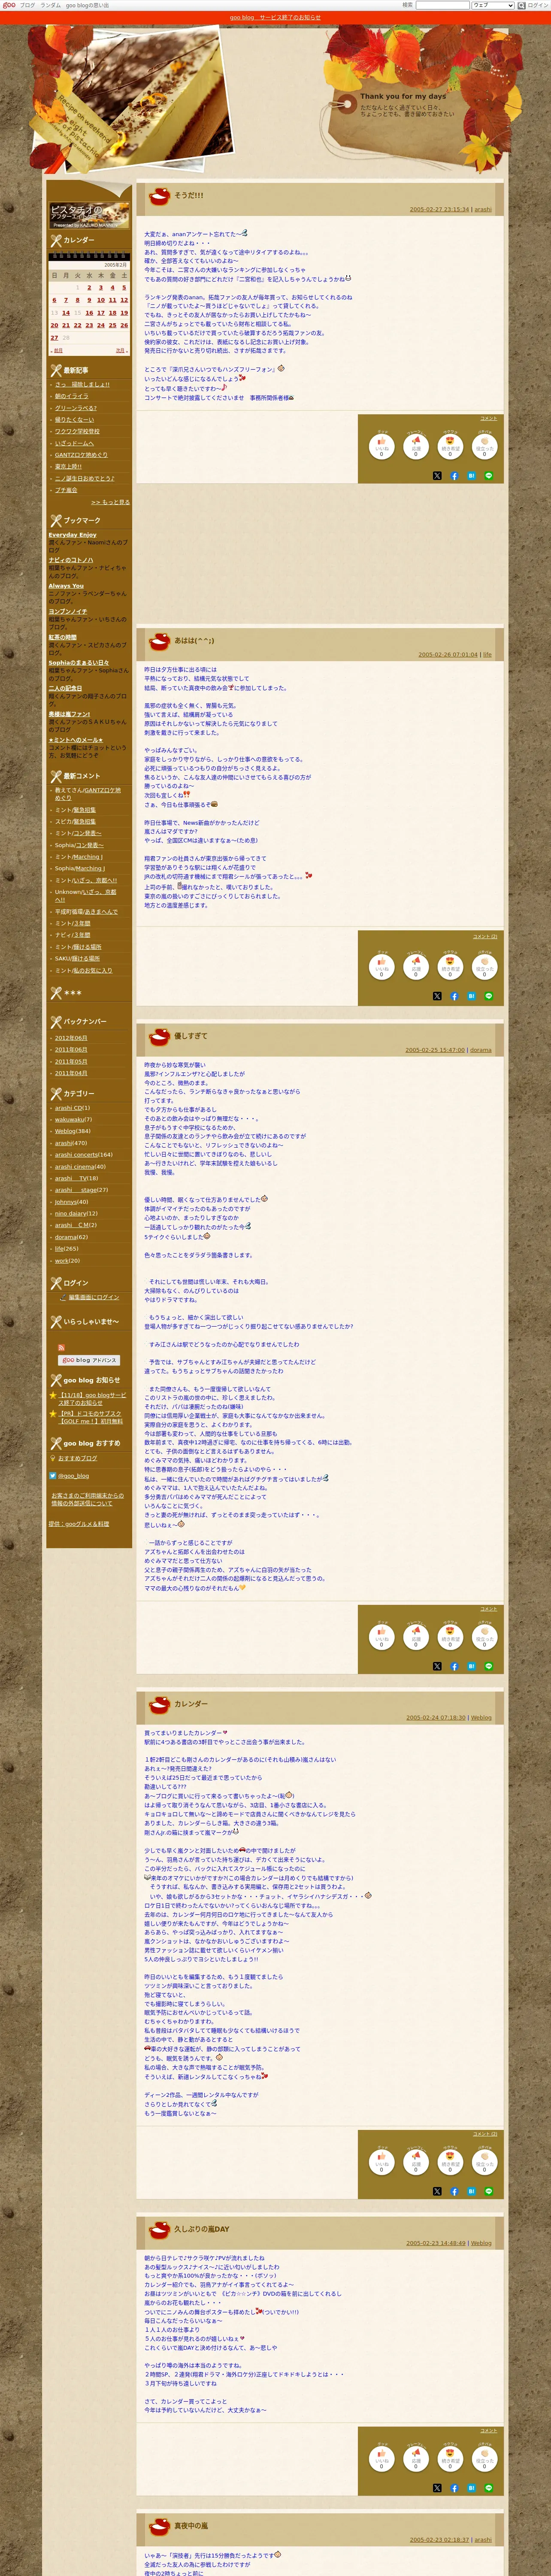551x2576 pixels.
Task: Click ランダム in the top navigation
Action: coord(50,5)
